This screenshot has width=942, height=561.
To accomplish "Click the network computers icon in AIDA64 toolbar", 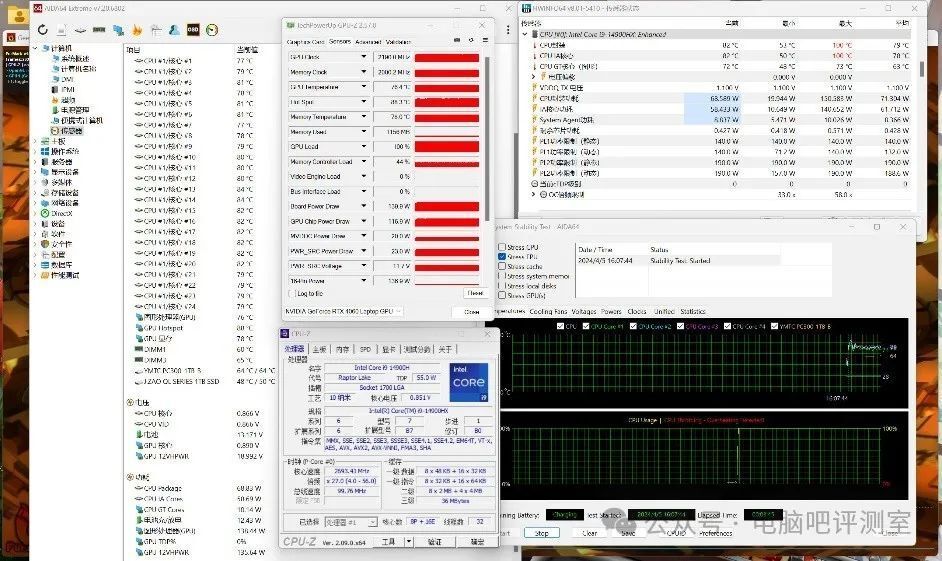I will click(x=118, y=29).
